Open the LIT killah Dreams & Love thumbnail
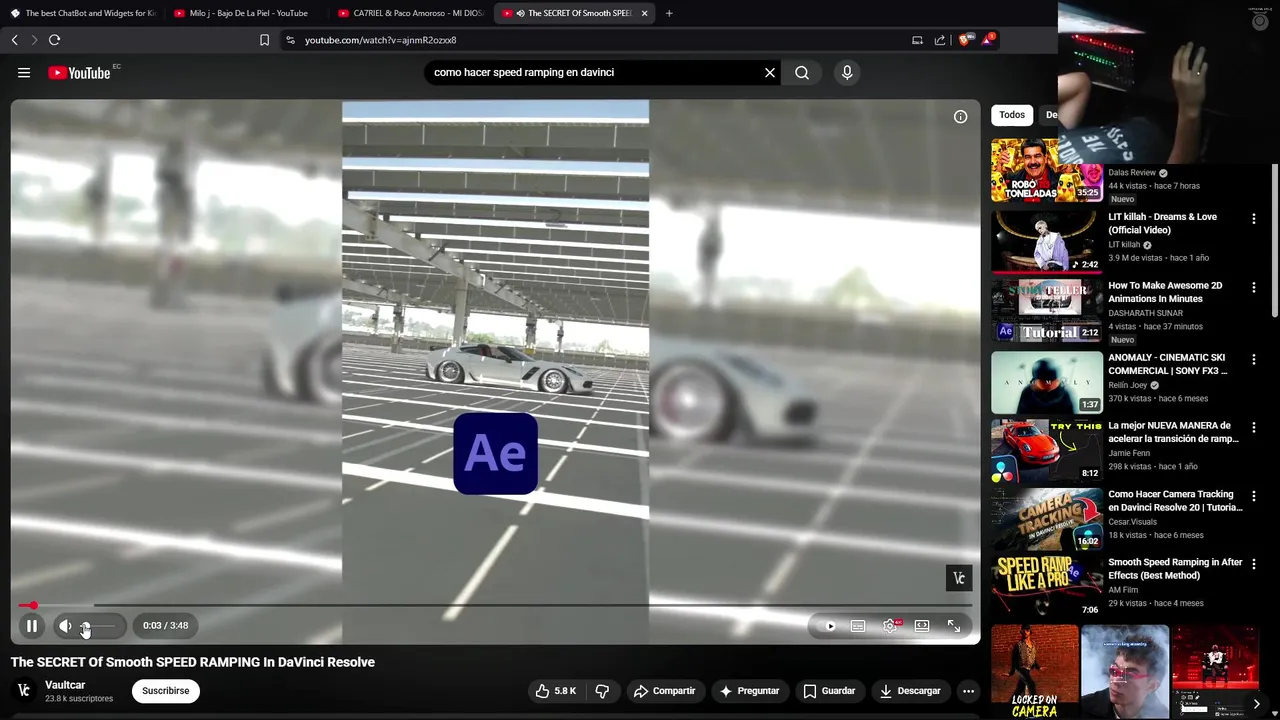The image size is (1280, 720). point(1047,241)
